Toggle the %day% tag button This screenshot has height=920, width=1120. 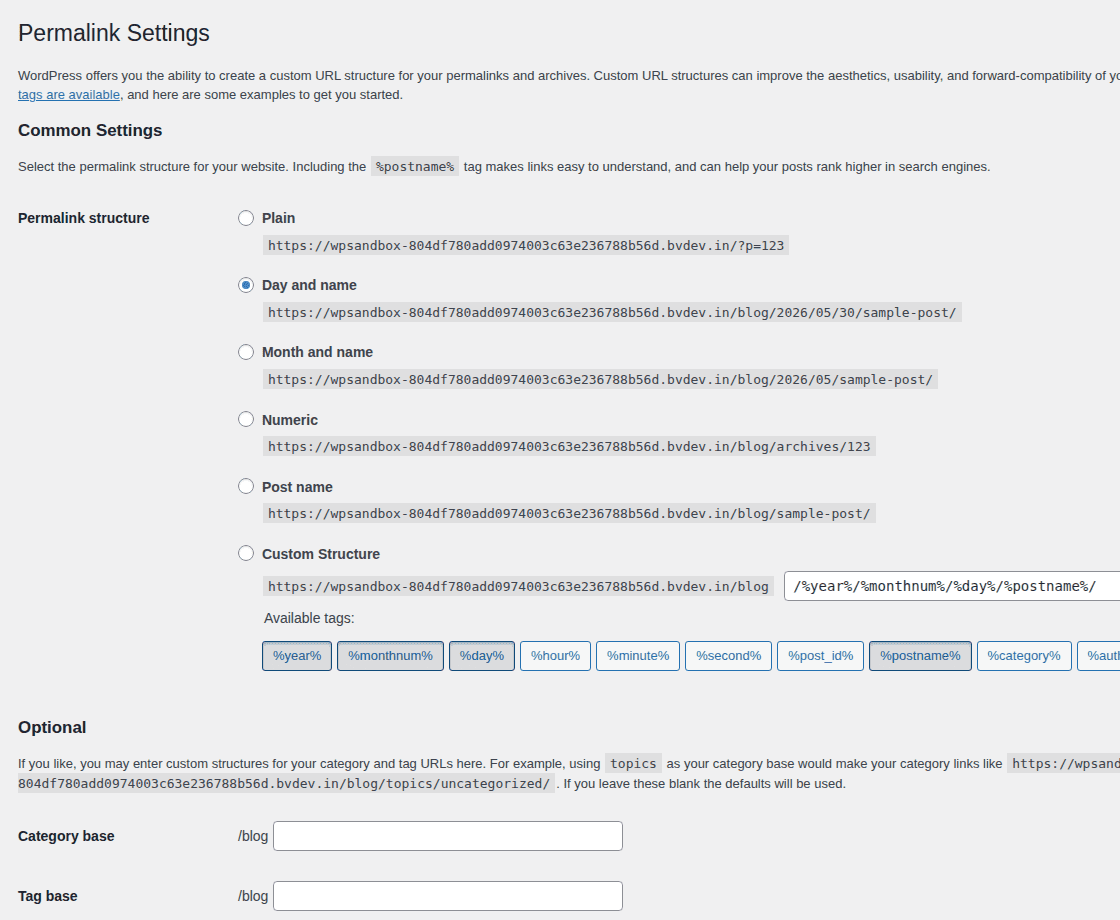coord(482,656)
